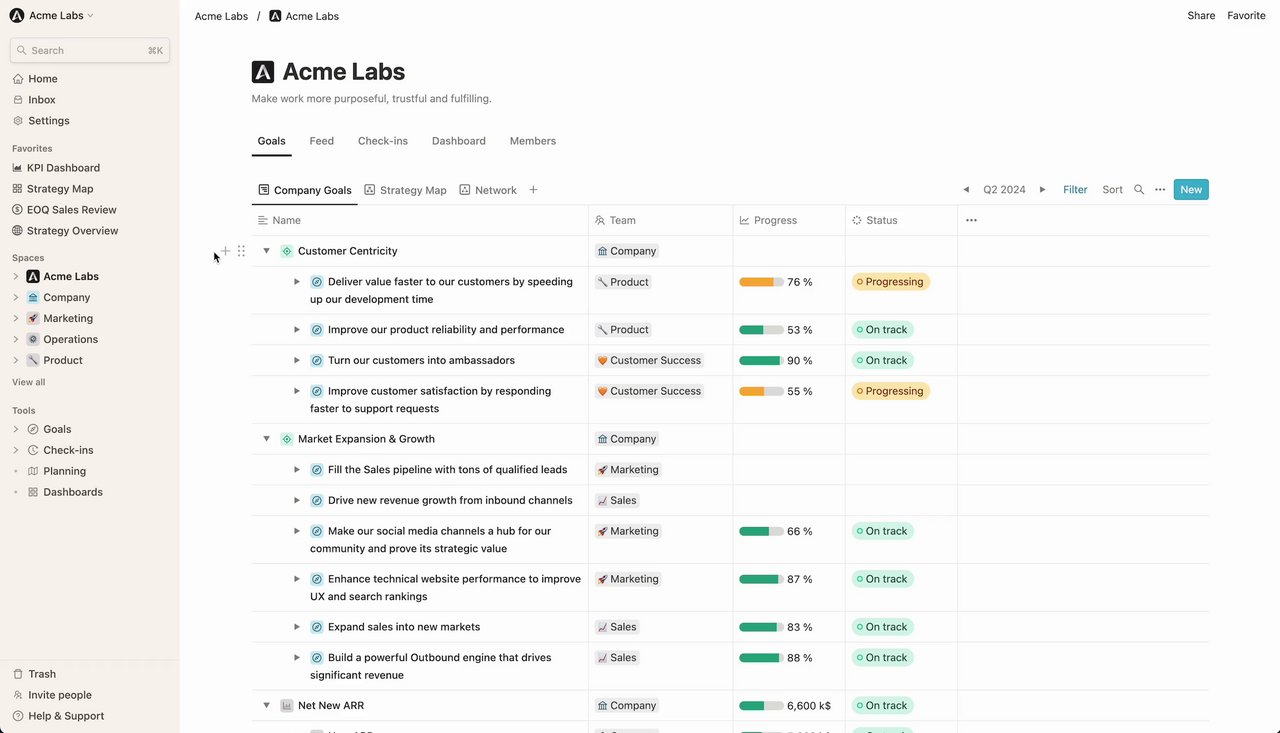
Task: Open the Trash icon in sidebar
Action: click(x=18, y=674)
